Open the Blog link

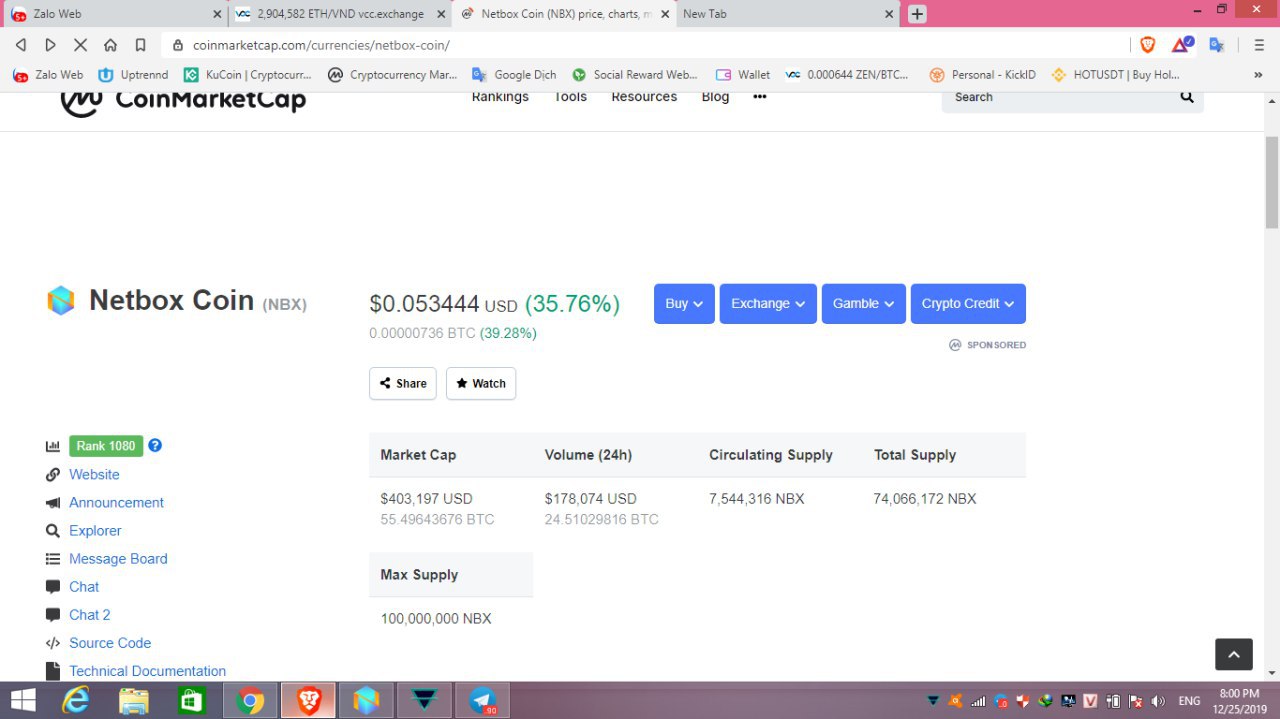[x=715, y=97]
